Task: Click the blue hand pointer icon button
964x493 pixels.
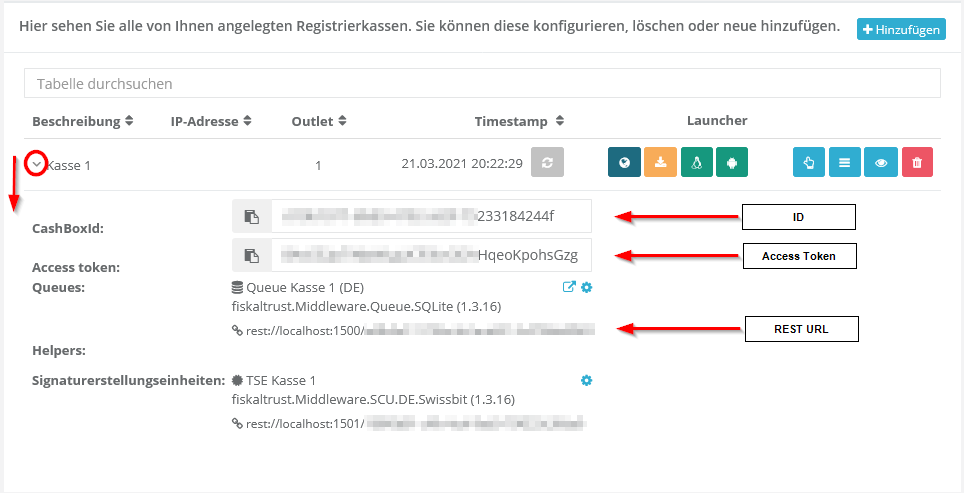Action: 809,163
